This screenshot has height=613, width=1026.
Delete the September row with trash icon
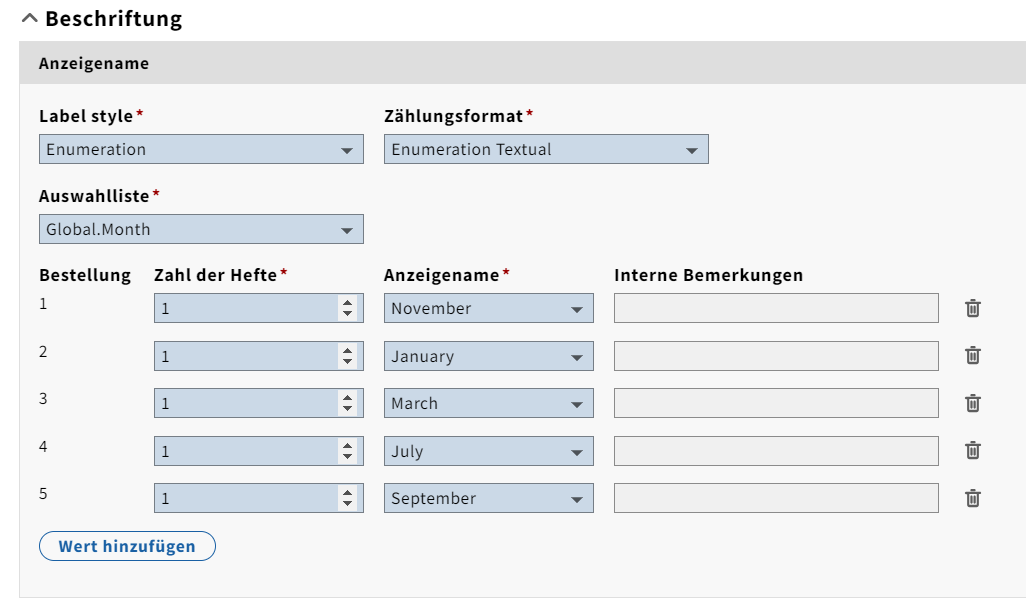[972, 498]
